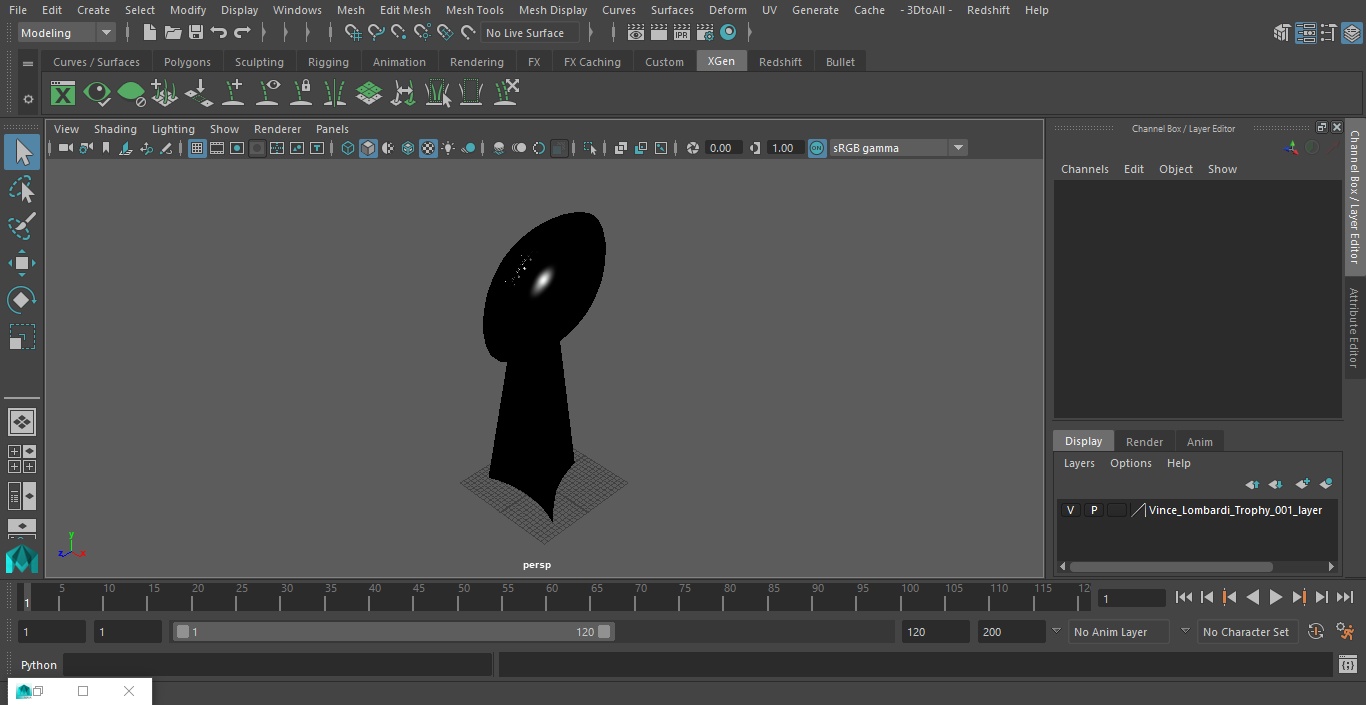The image size is (1366, 705).
Task: Open the sRGB gamma view transform dropdown
Action: pos(897,148)
